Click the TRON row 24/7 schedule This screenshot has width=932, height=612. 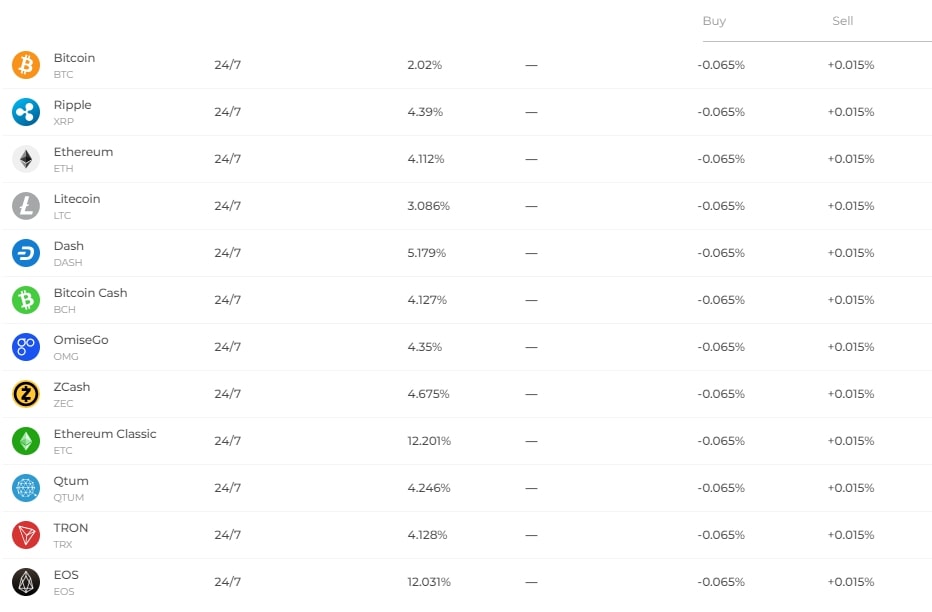point(227,535)
